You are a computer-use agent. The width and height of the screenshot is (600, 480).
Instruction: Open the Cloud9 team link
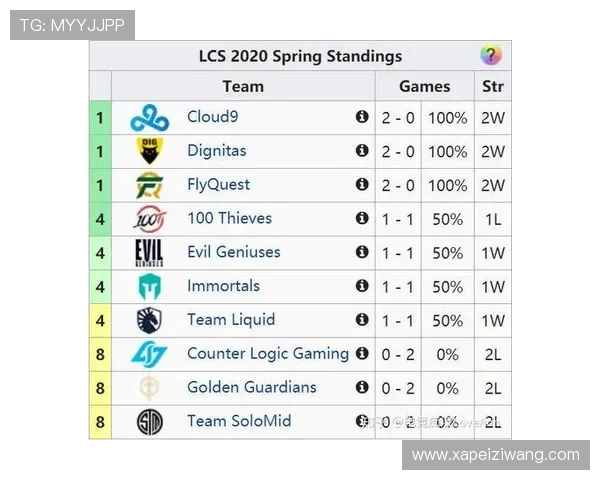[212, 117]
